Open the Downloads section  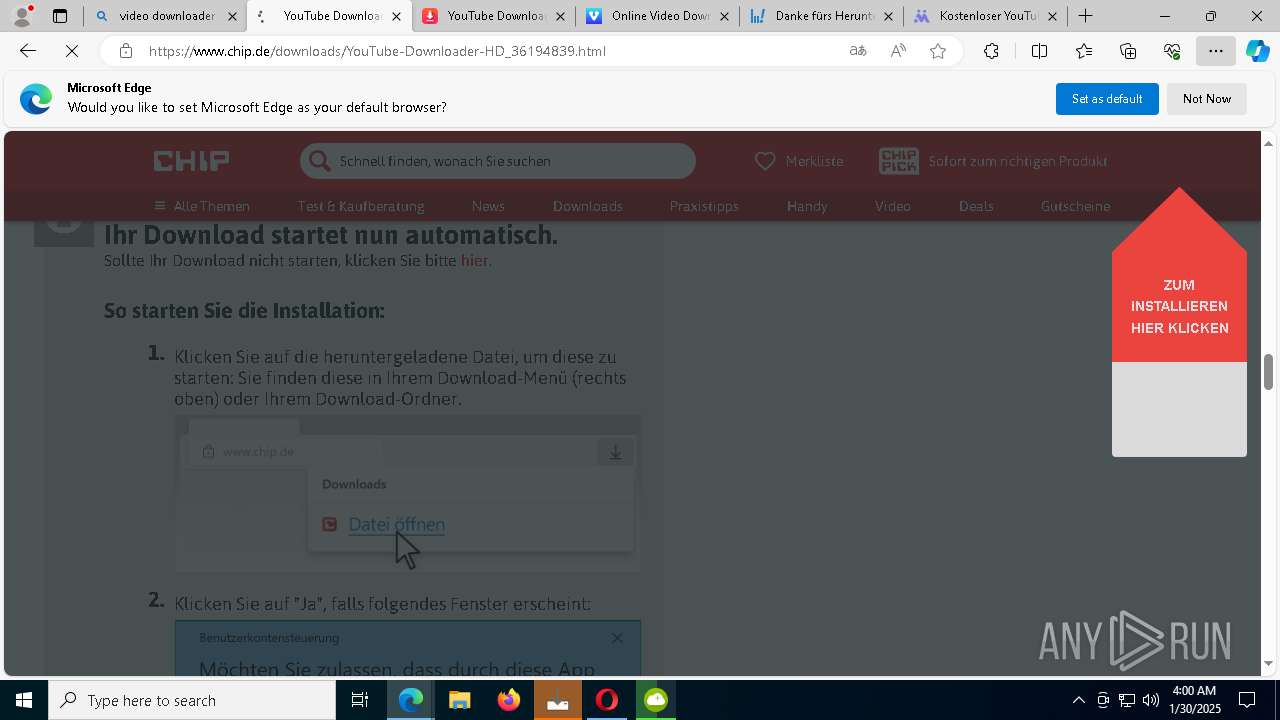tap(588, 206)
